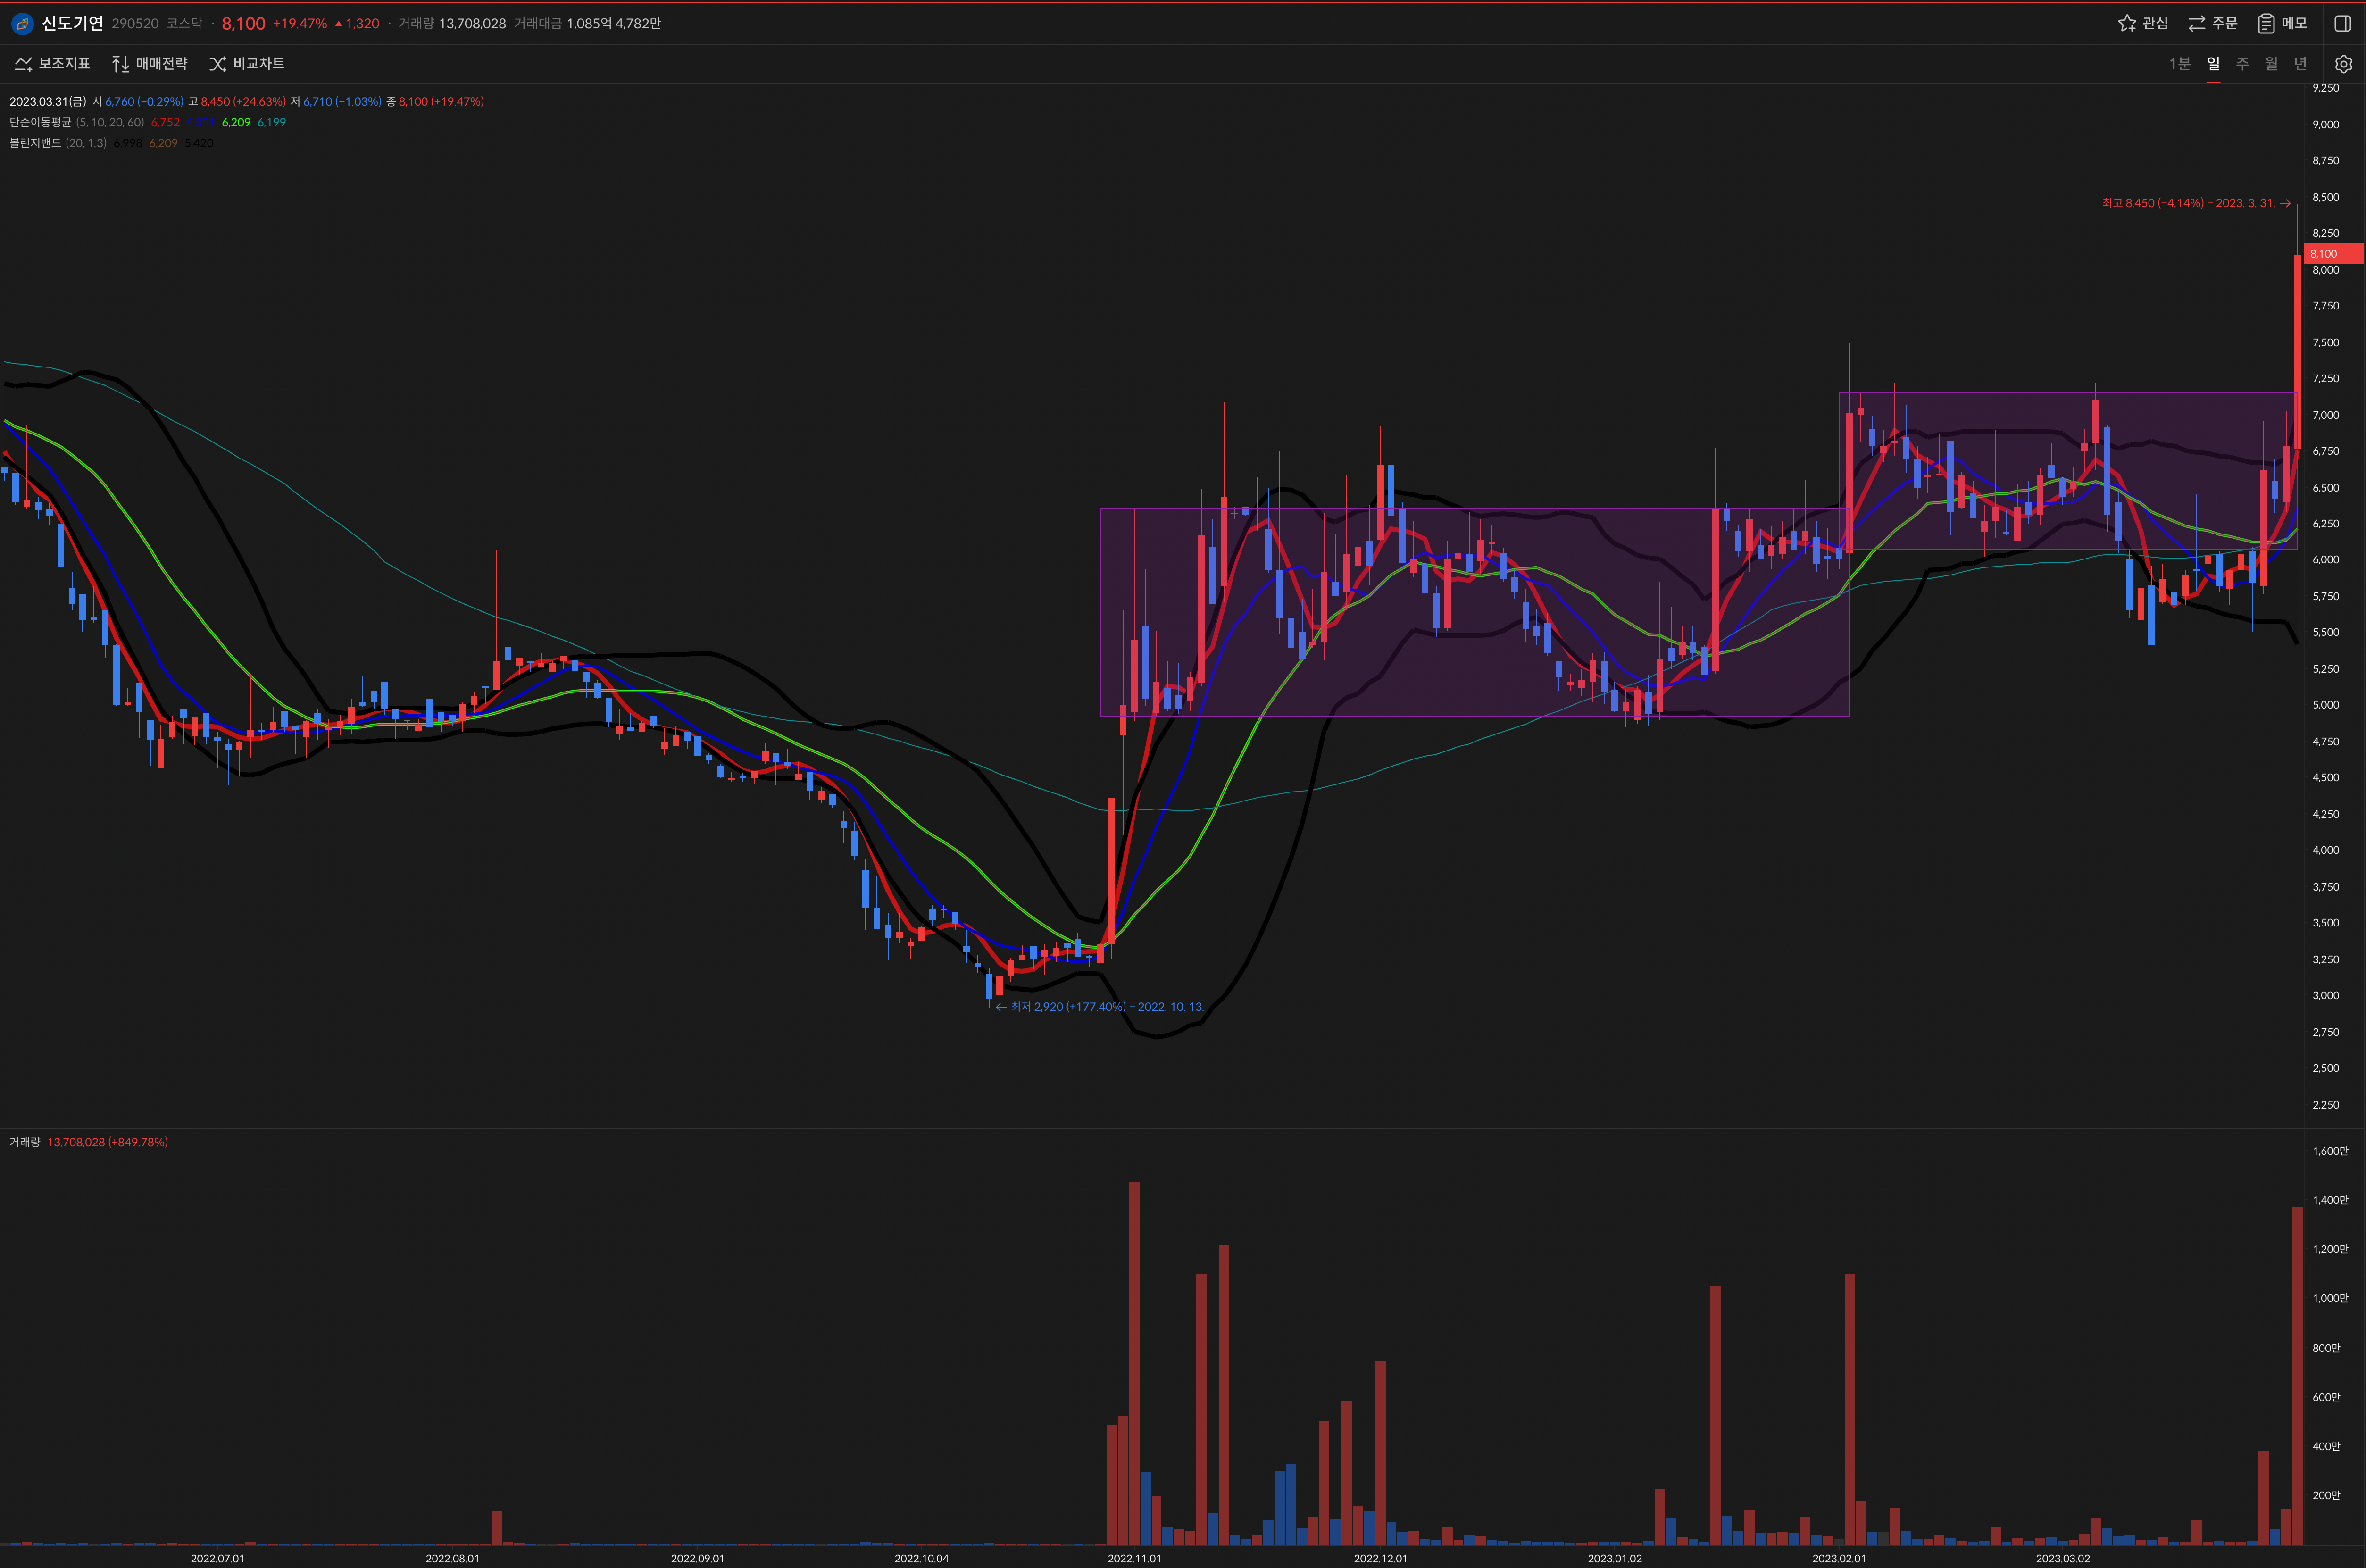
Task: Open the 주문 order panel
Action: (2212, 23)
